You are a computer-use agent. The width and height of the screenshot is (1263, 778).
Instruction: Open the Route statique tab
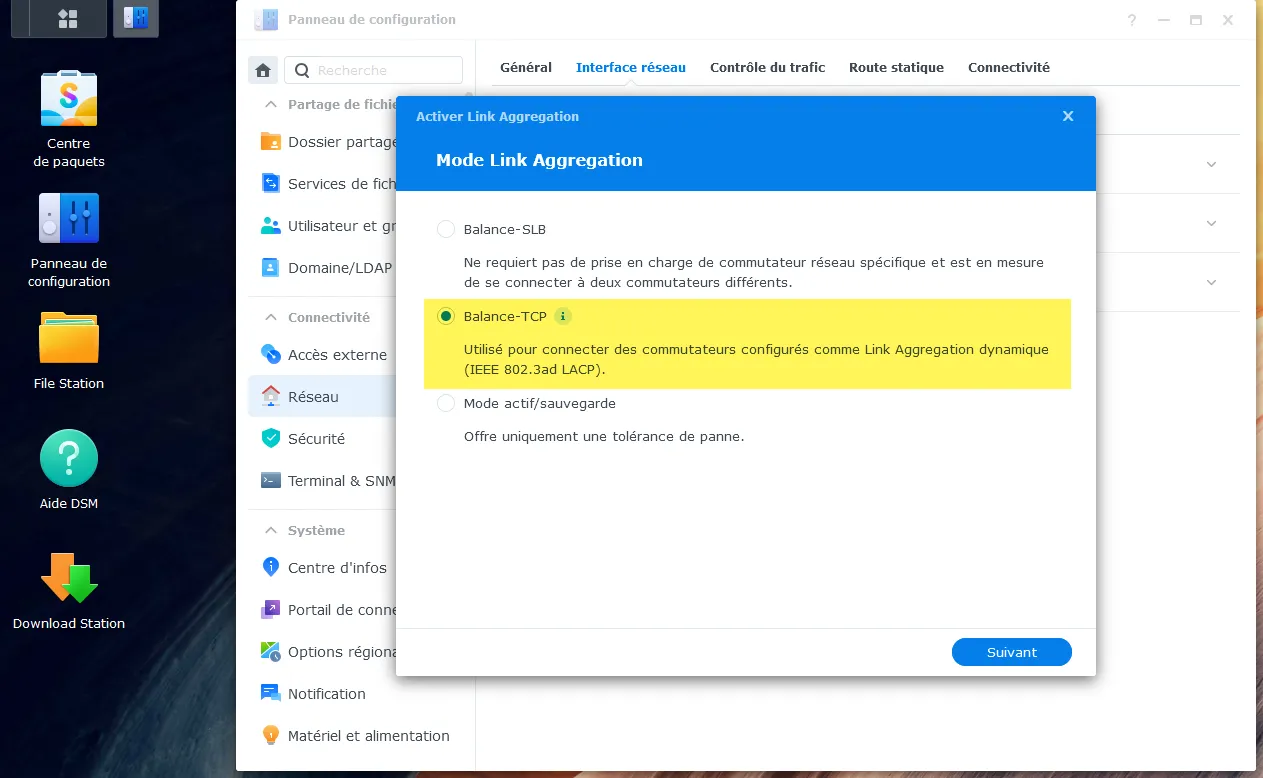click(x=896, y=68)
